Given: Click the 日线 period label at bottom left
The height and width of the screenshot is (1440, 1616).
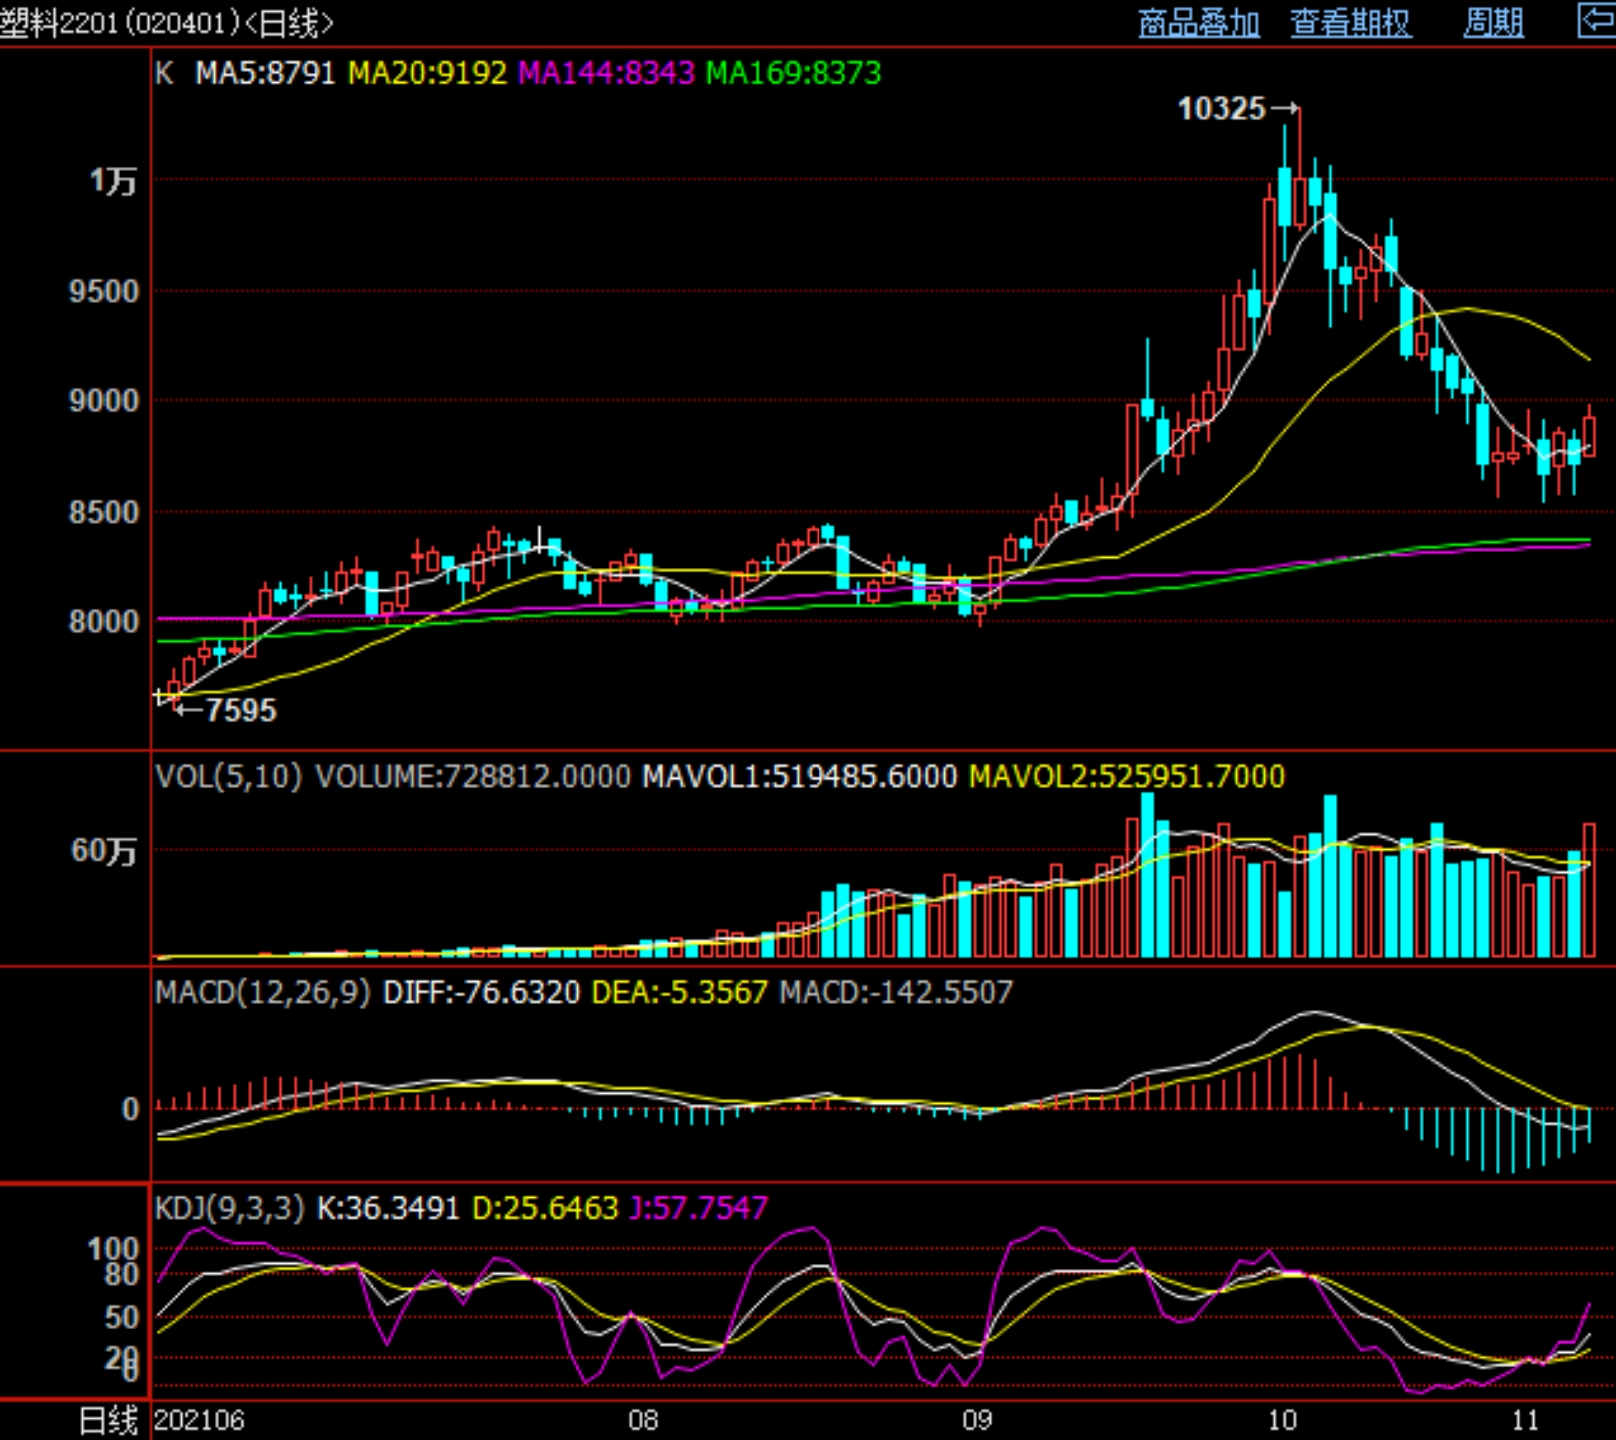Looking at the screenshot, I should [108, 1420].
